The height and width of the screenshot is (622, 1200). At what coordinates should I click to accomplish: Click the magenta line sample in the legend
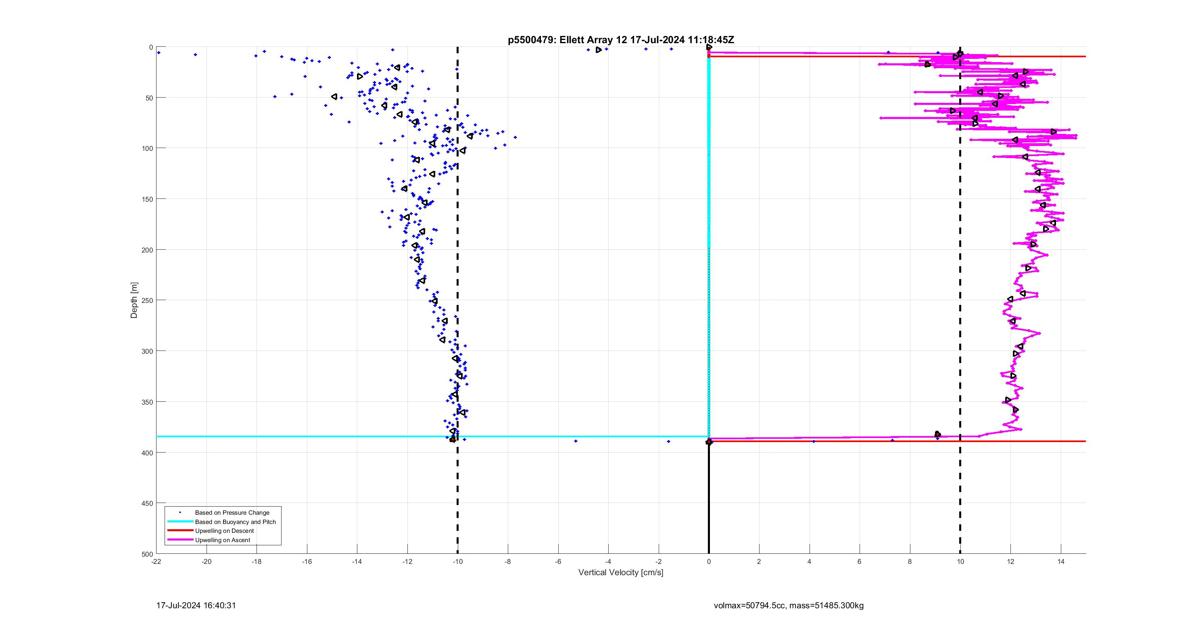click(180, 540)
